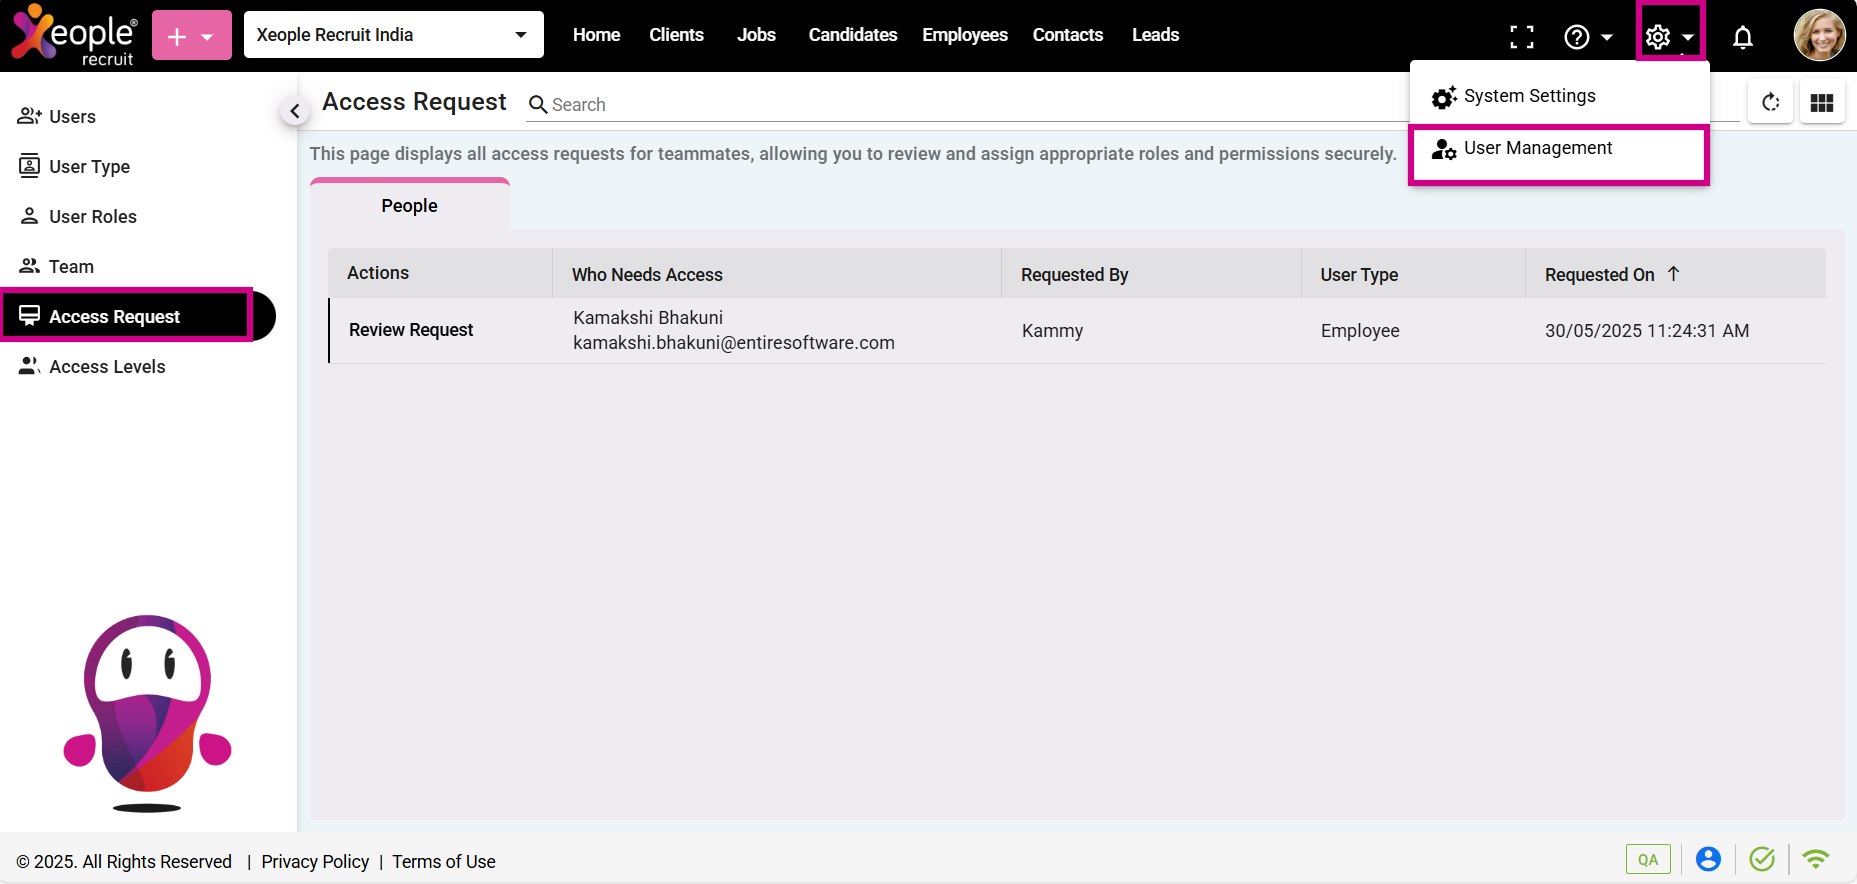The width and height of the screenshot is (1857, 884).
Task: Click the fullscreen toggle icon
Action: (1521, 37)
